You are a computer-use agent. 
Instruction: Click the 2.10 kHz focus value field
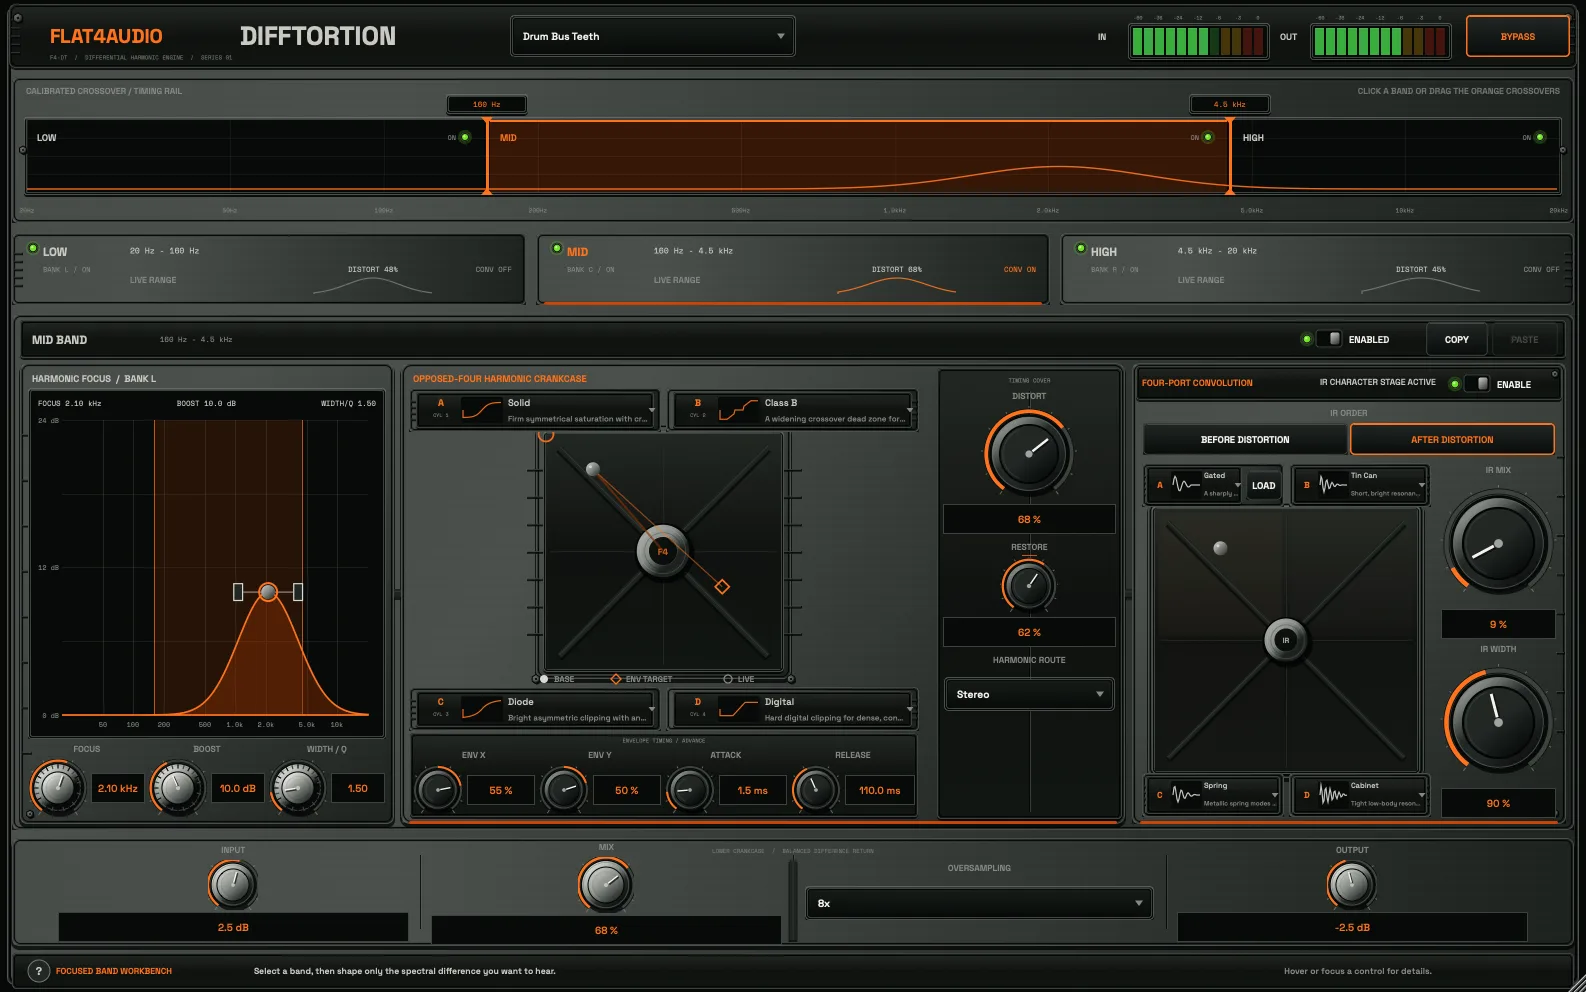pos(118,788)
